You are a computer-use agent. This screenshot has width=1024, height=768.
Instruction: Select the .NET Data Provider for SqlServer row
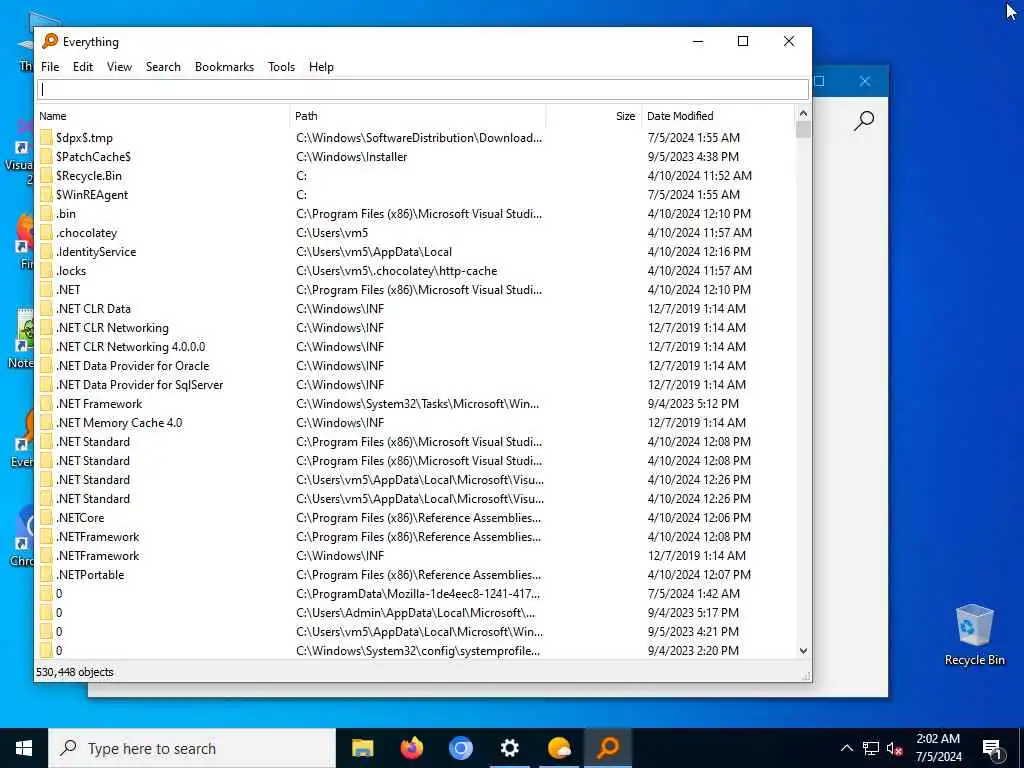pos(417,385)
